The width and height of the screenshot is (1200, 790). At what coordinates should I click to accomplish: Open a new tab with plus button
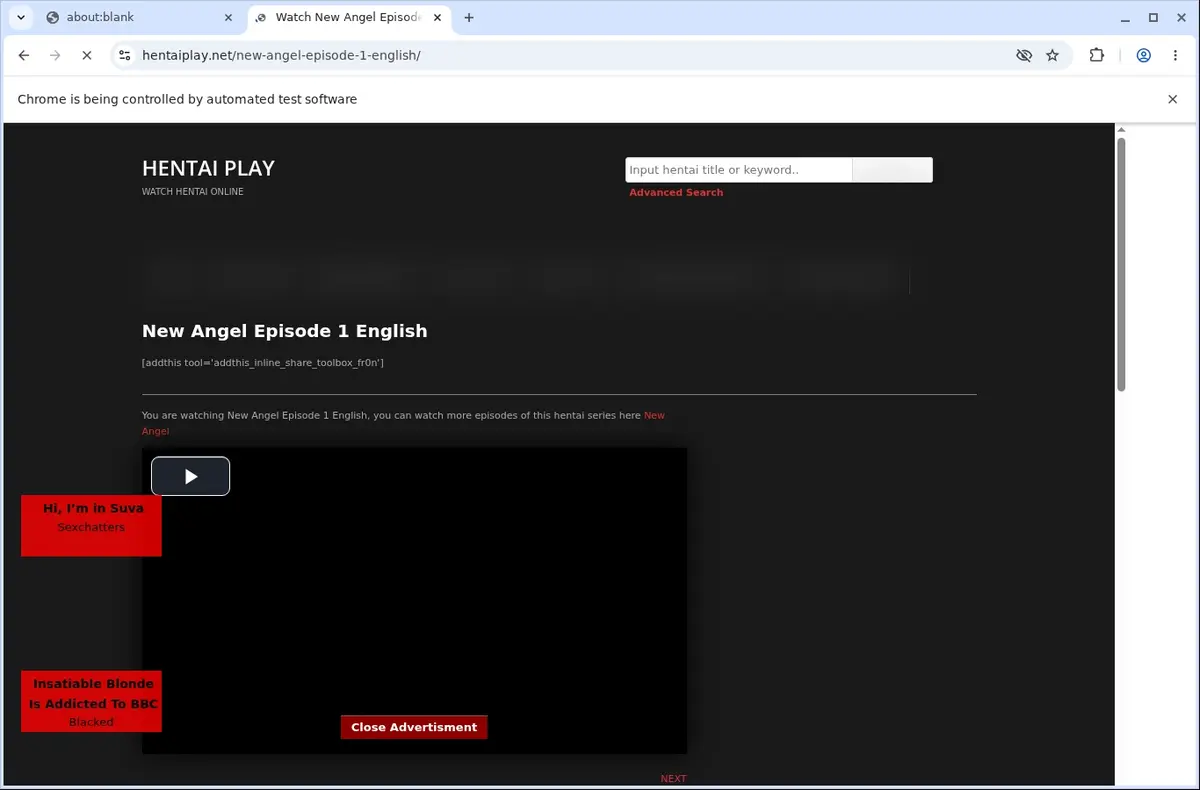pos(469,17)
